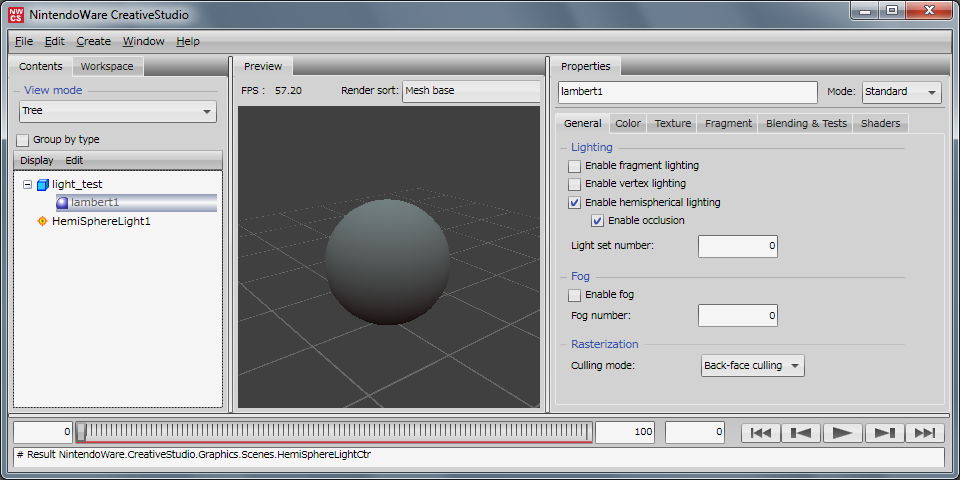Switch to the Texture tab
Screen dimensions: 960x480
click(672, 123)
